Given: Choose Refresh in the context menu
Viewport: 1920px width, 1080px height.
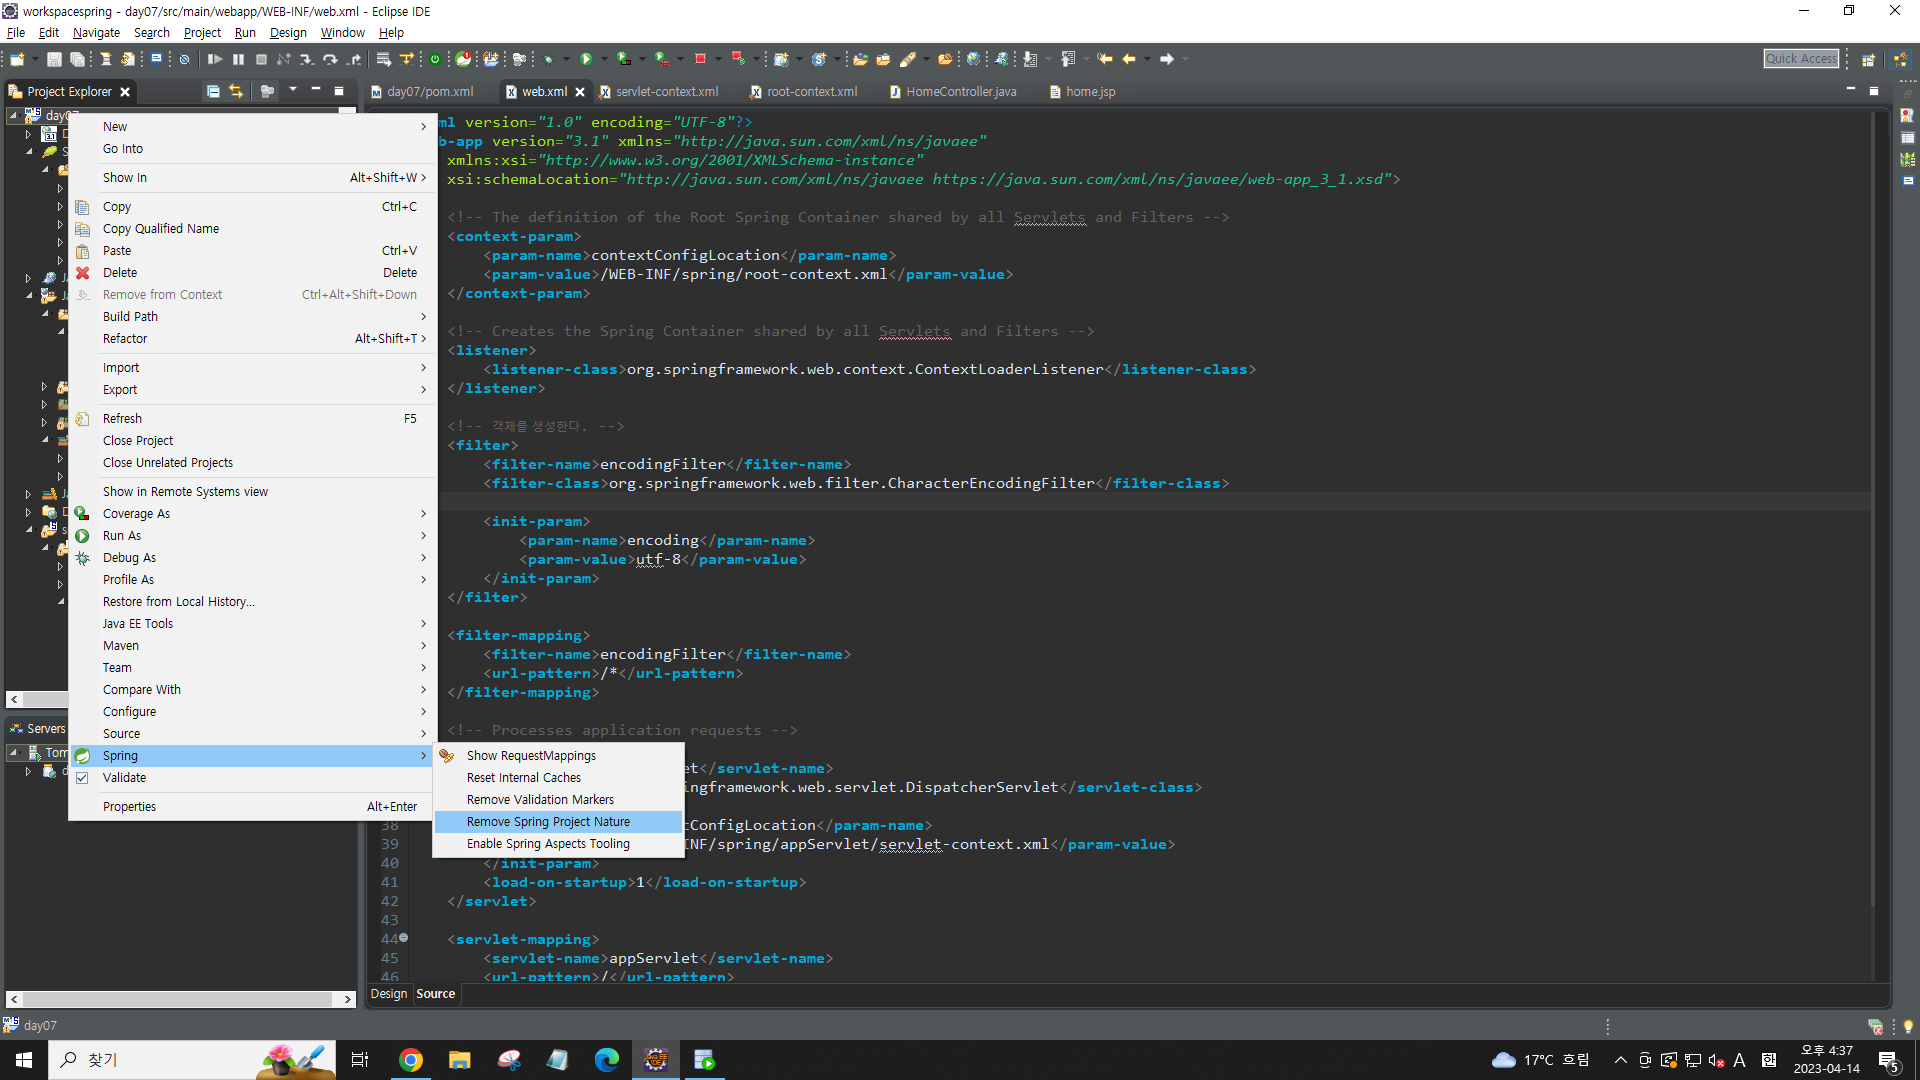Looking at the screenshot, I should click(252, 419).
